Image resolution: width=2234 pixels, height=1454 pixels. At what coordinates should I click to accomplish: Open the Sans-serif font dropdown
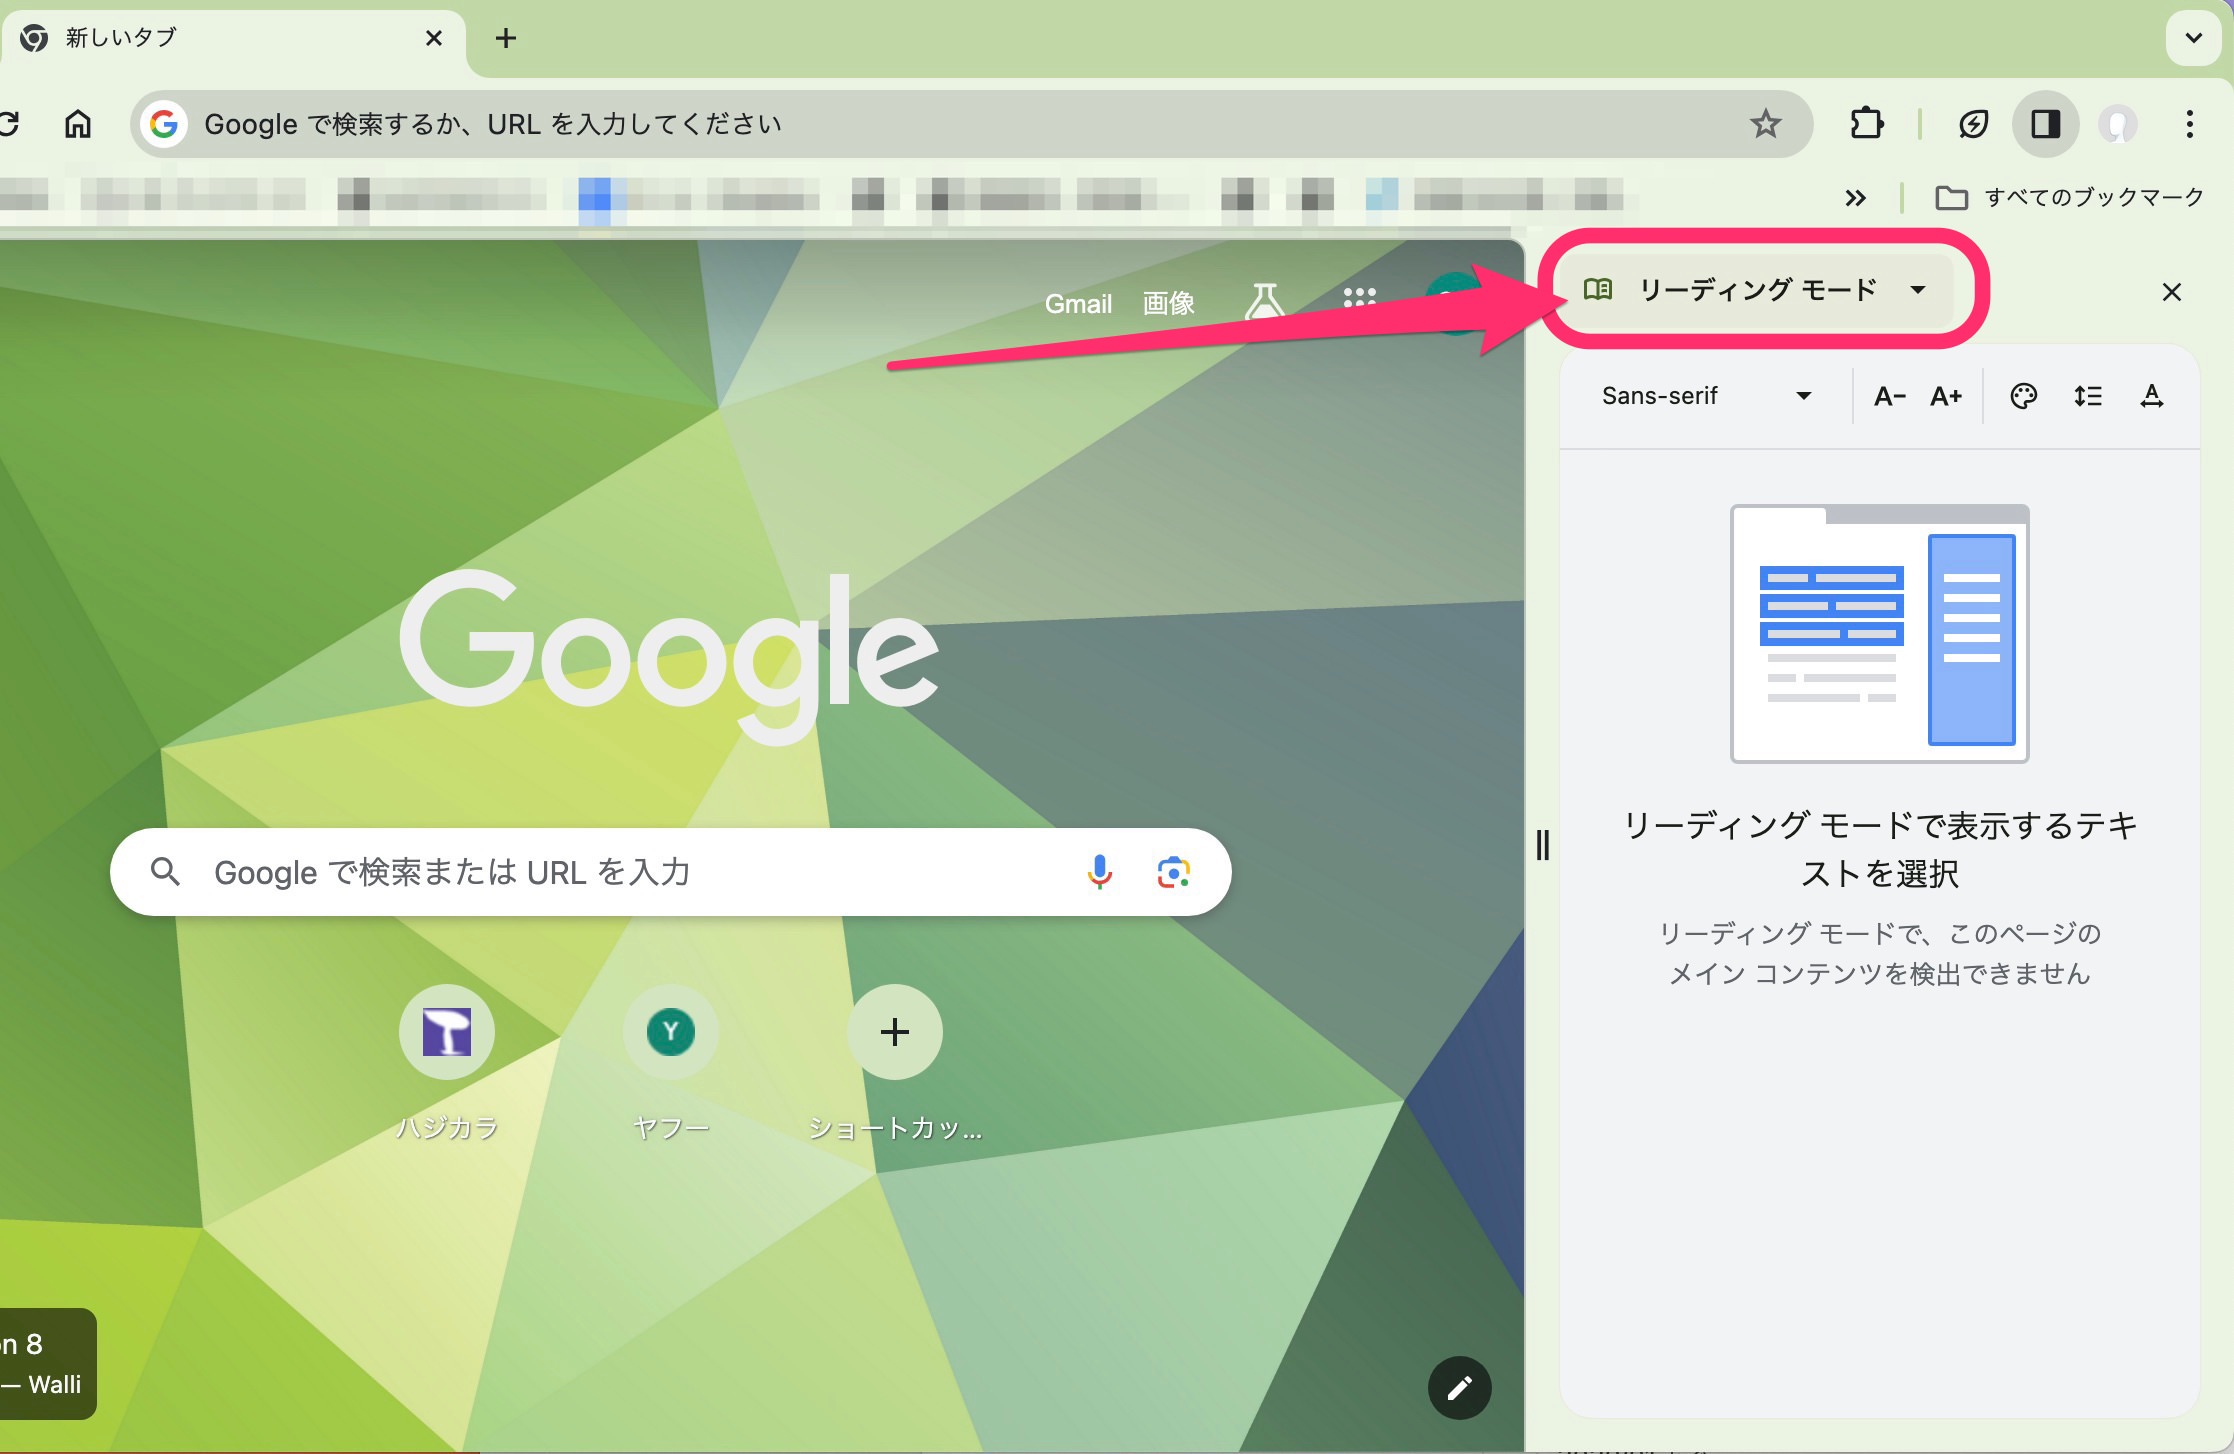click(x=1706, y=396)
